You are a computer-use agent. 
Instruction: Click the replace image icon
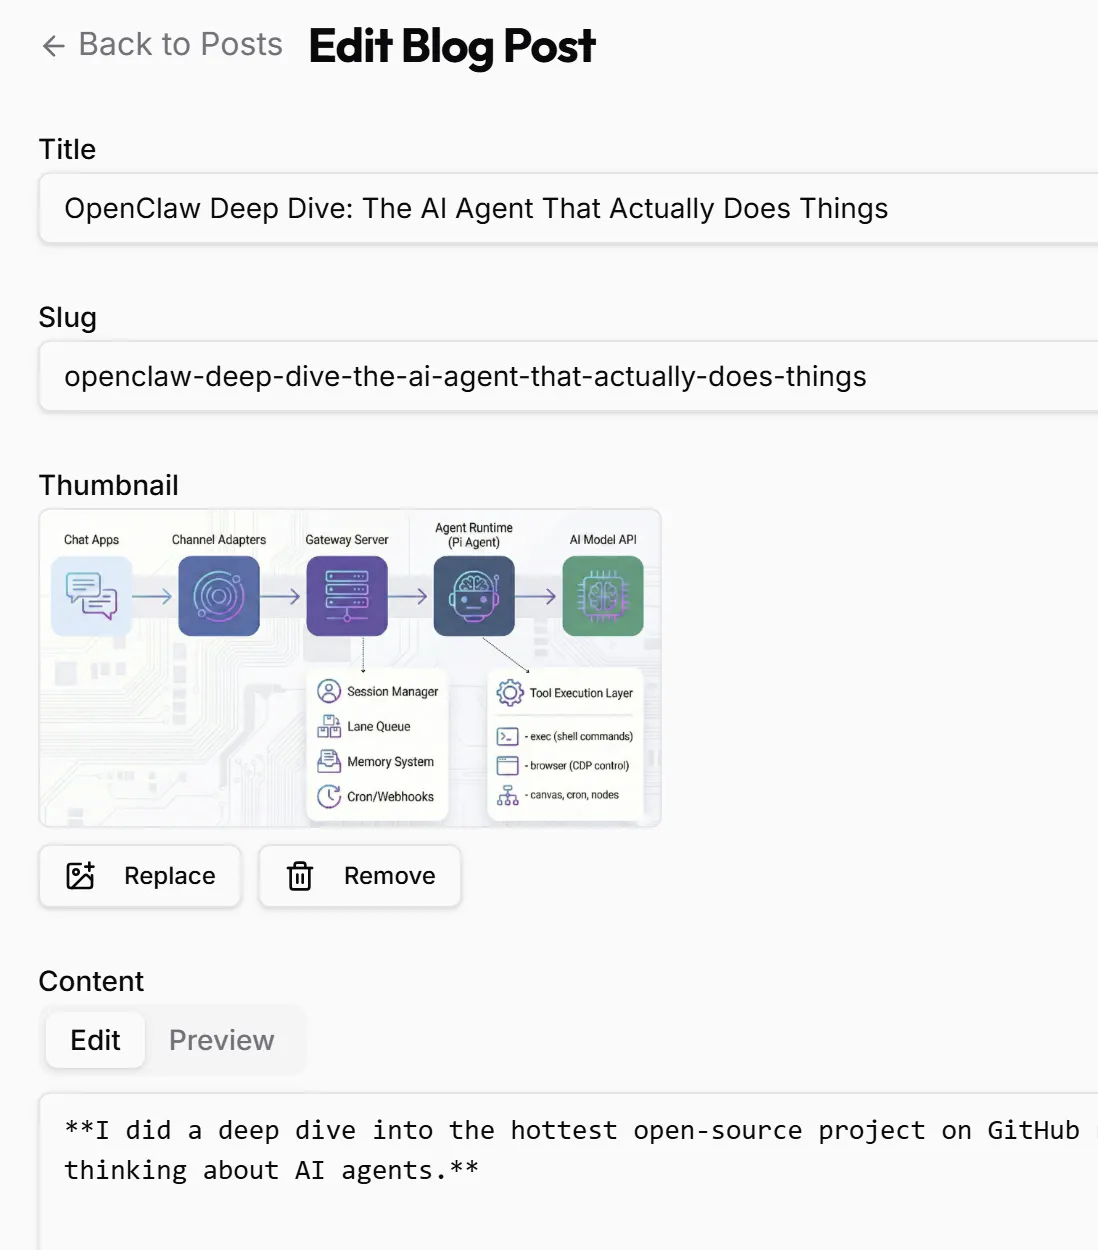tap(80, 876)
